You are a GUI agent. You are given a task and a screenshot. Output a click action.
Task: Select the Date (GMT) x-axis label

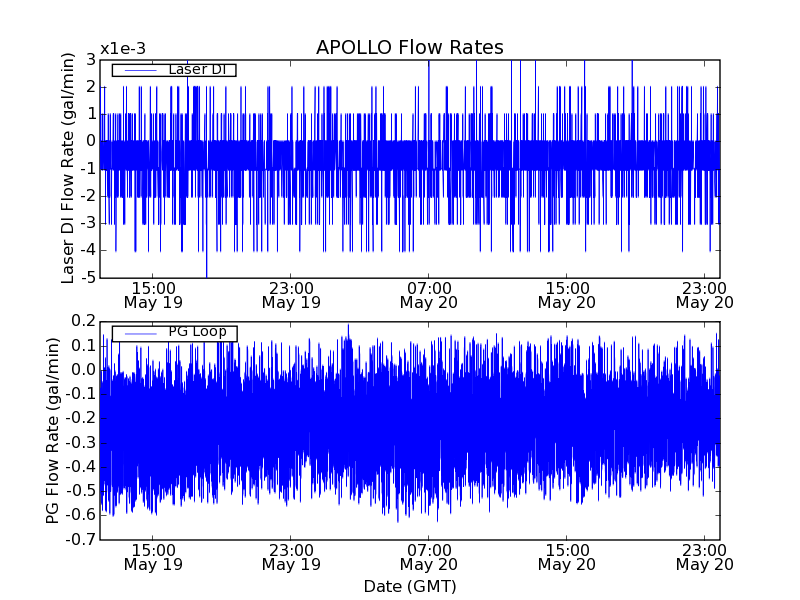(409, 586)
